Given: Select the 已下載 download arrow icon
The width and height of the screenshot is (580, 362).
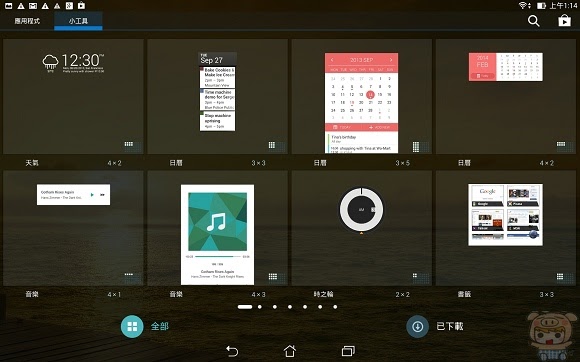Looking at the screenshot, I should (x=418, y=327).
